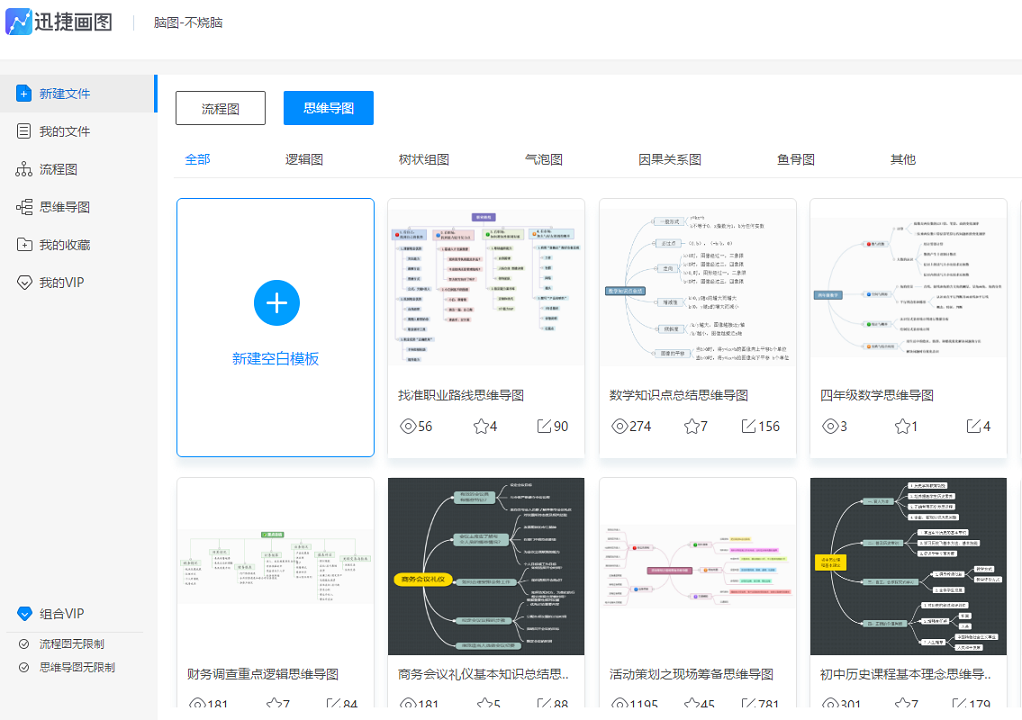Switch to the 气泡图 tab
This screenshot has width=1022, height=720.
point(544,160)
